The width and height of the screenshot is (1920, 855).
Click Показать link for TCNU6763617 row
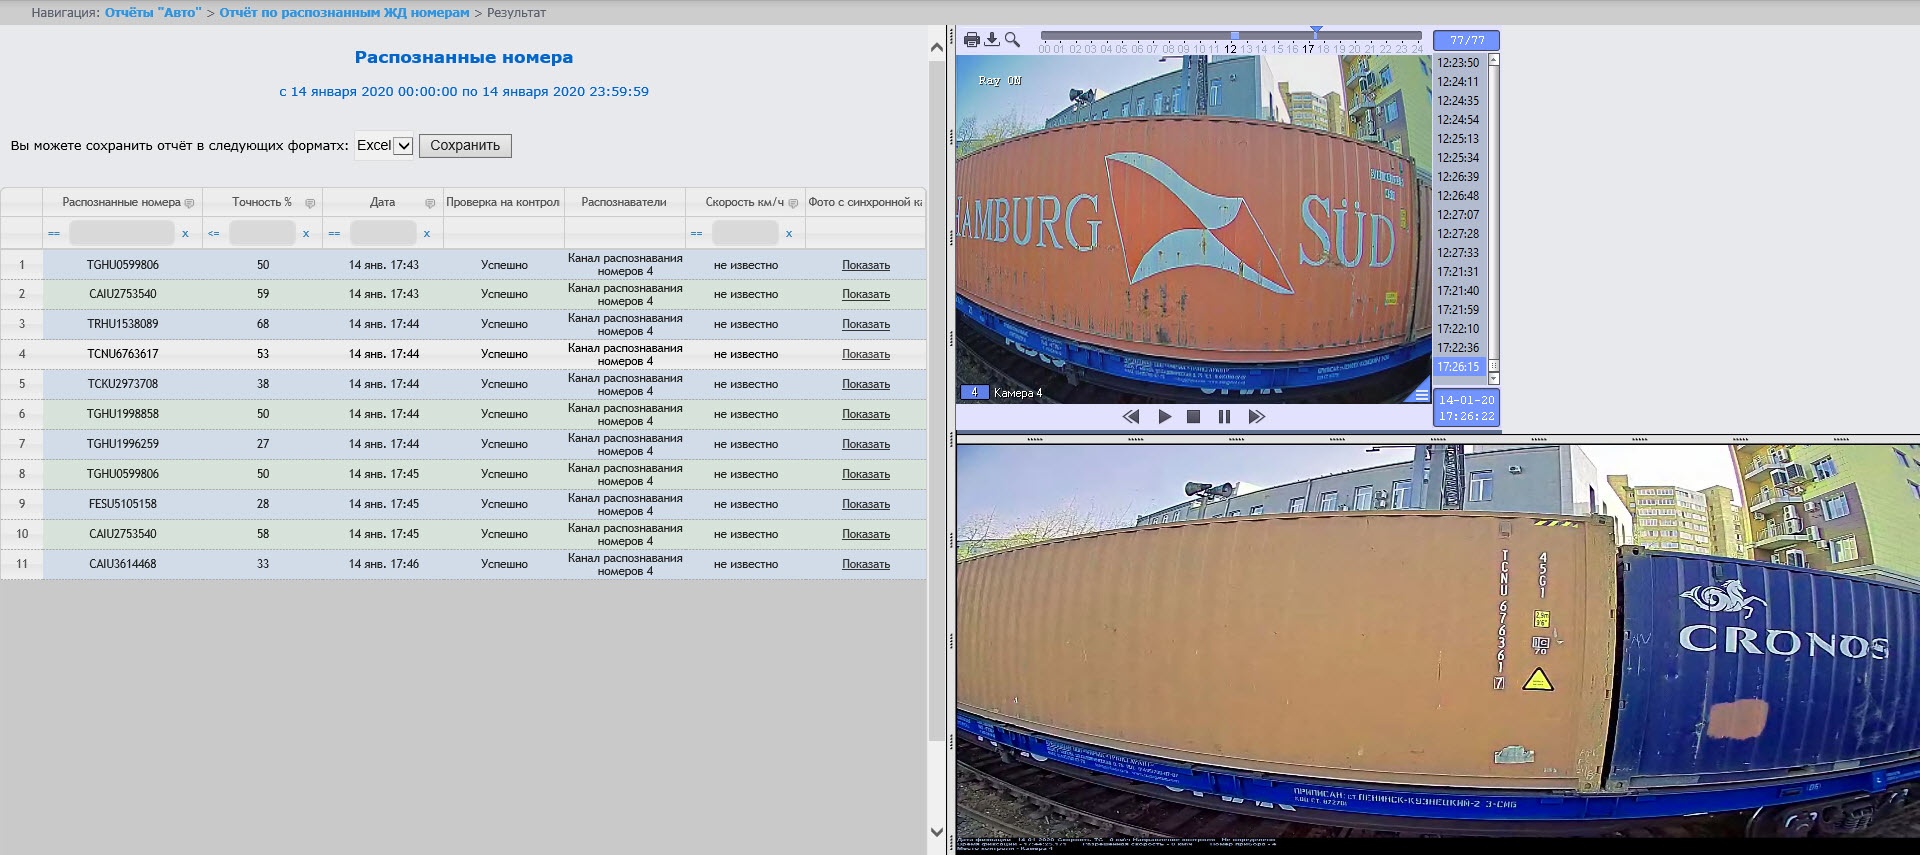pos(865,354)
